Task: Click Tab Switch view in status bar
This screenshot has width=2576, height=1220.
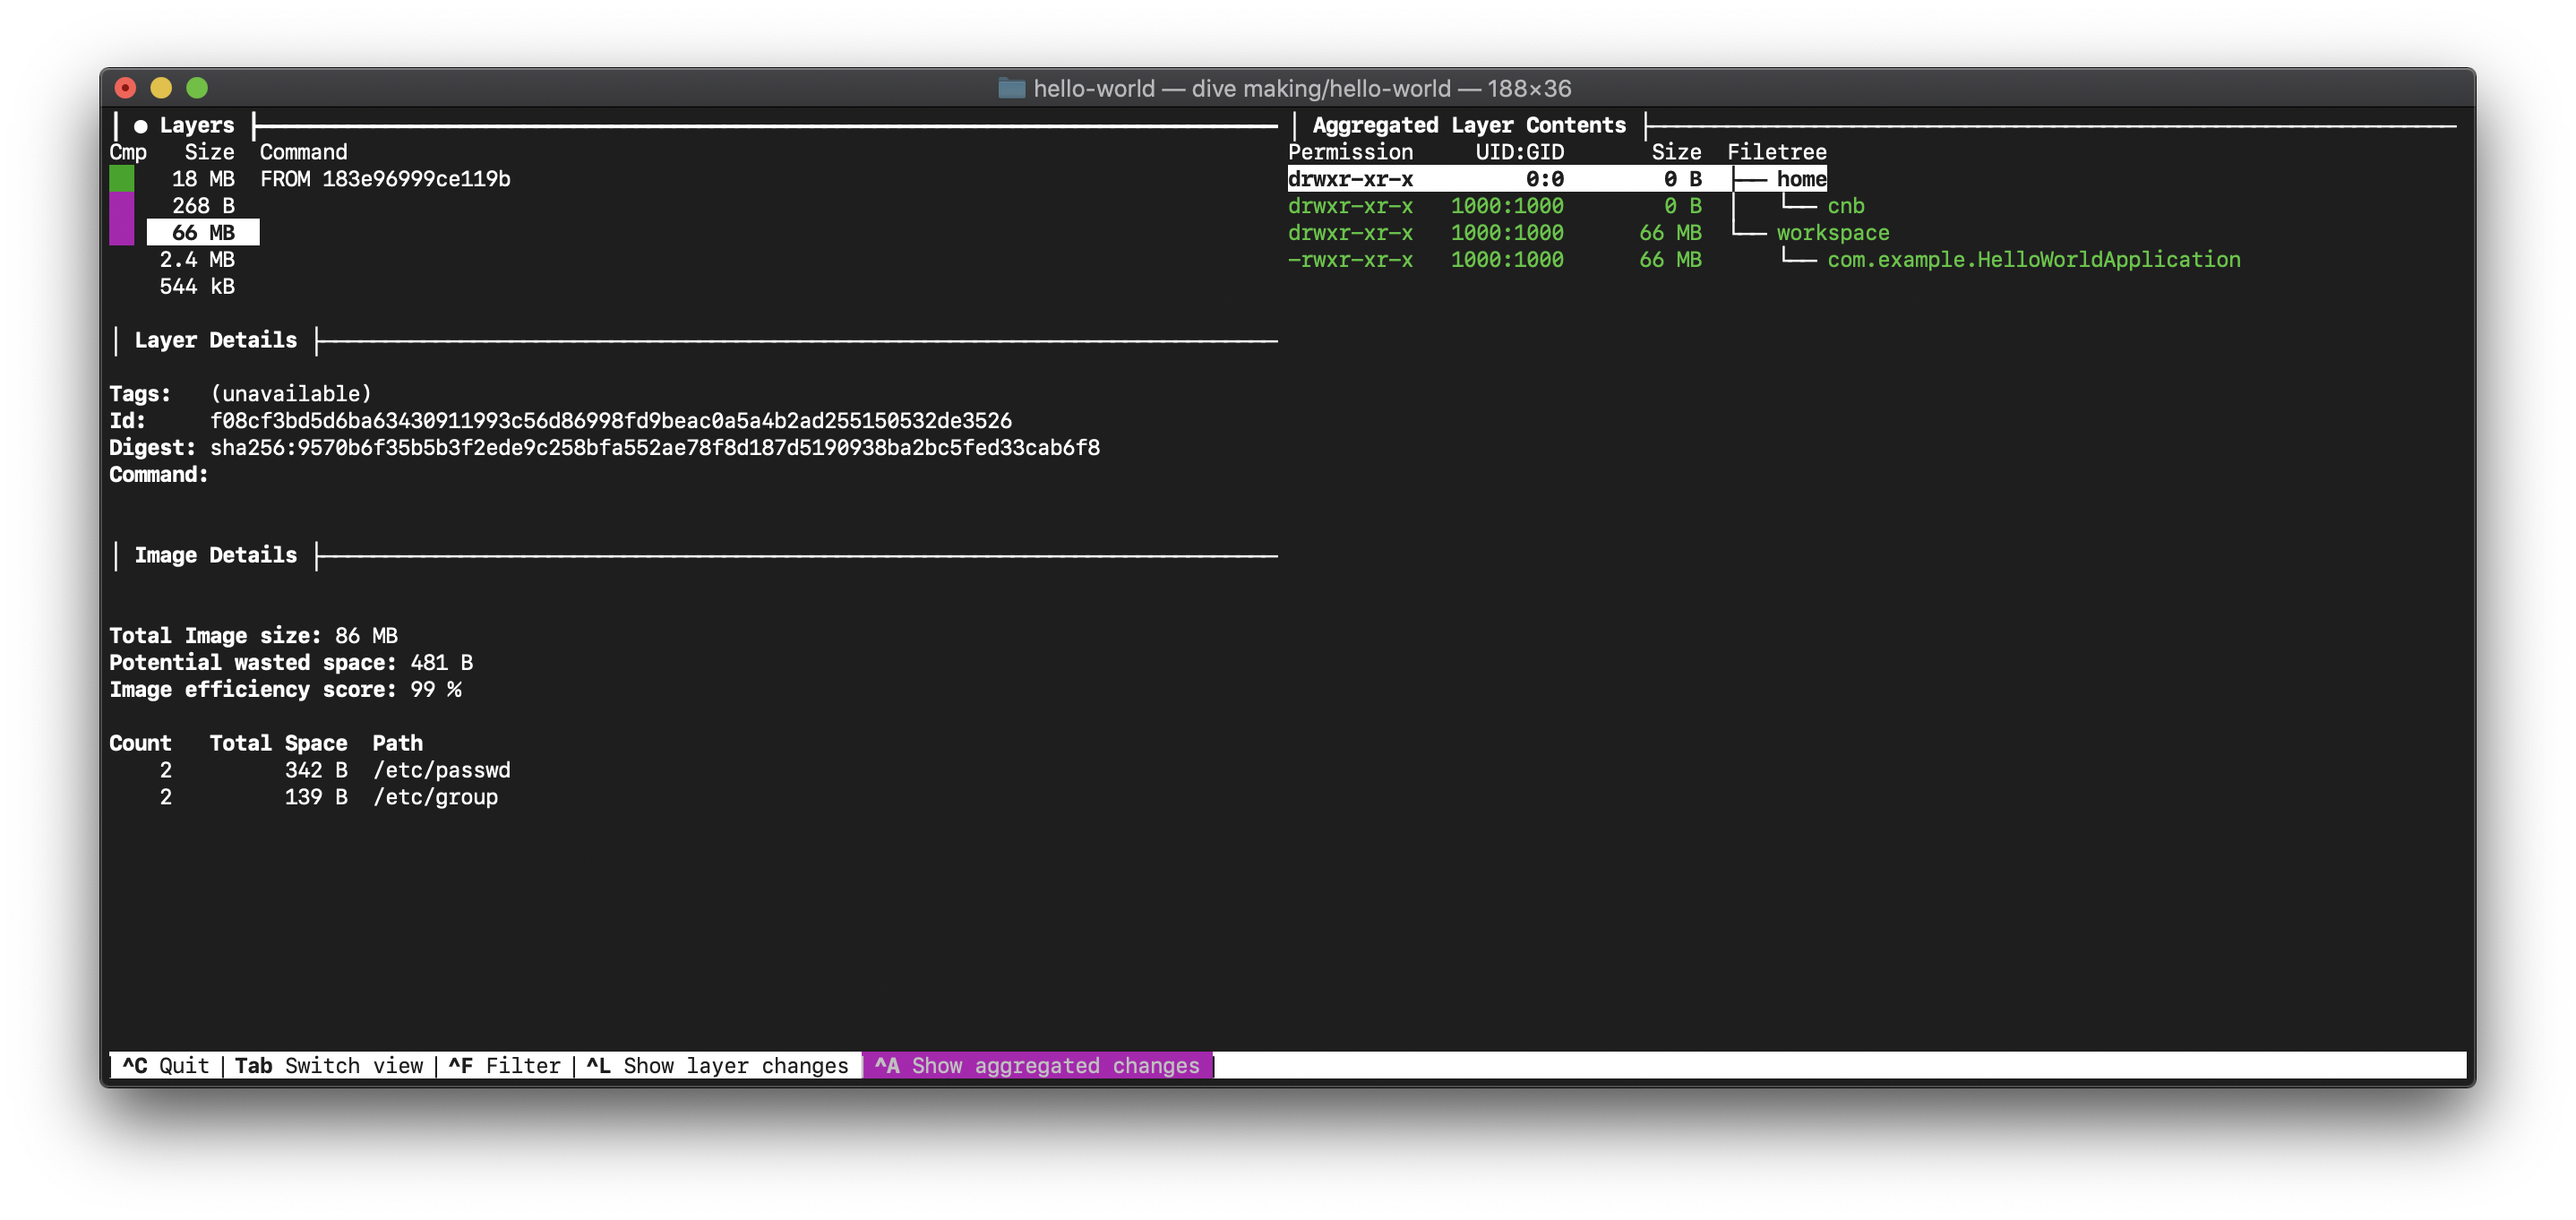Action: click(x=329, y=1066)
